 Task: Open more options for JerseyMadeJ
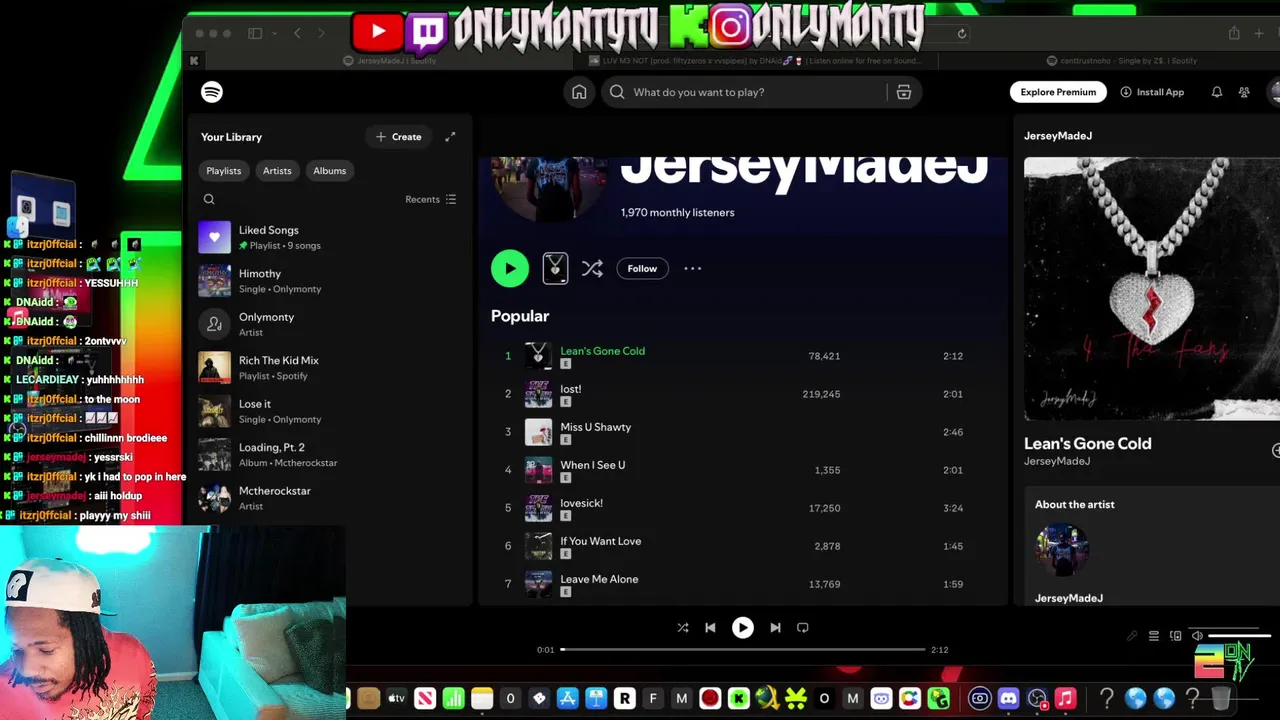click(x=692, y=268)
